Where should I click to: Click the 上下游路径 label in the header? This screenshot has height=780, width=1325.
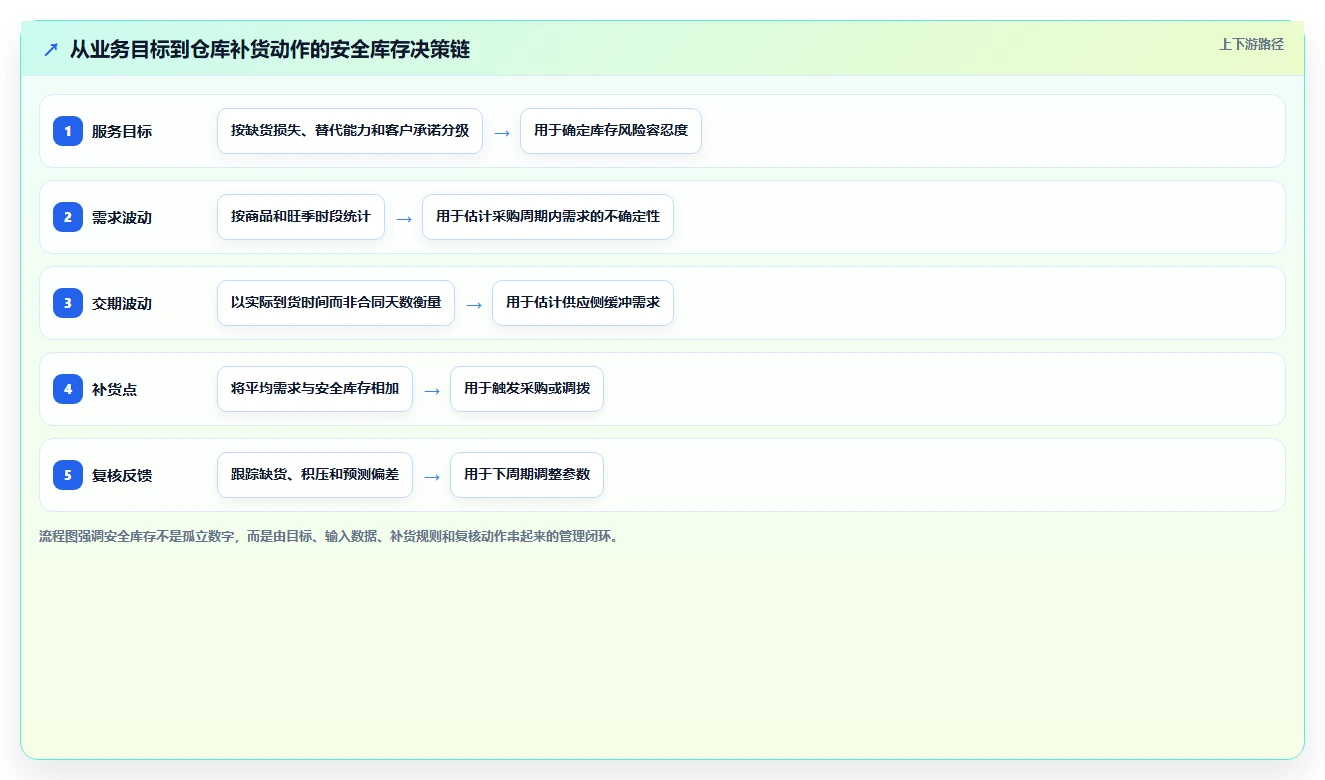pyautogui.click(x=1251, y=44)
